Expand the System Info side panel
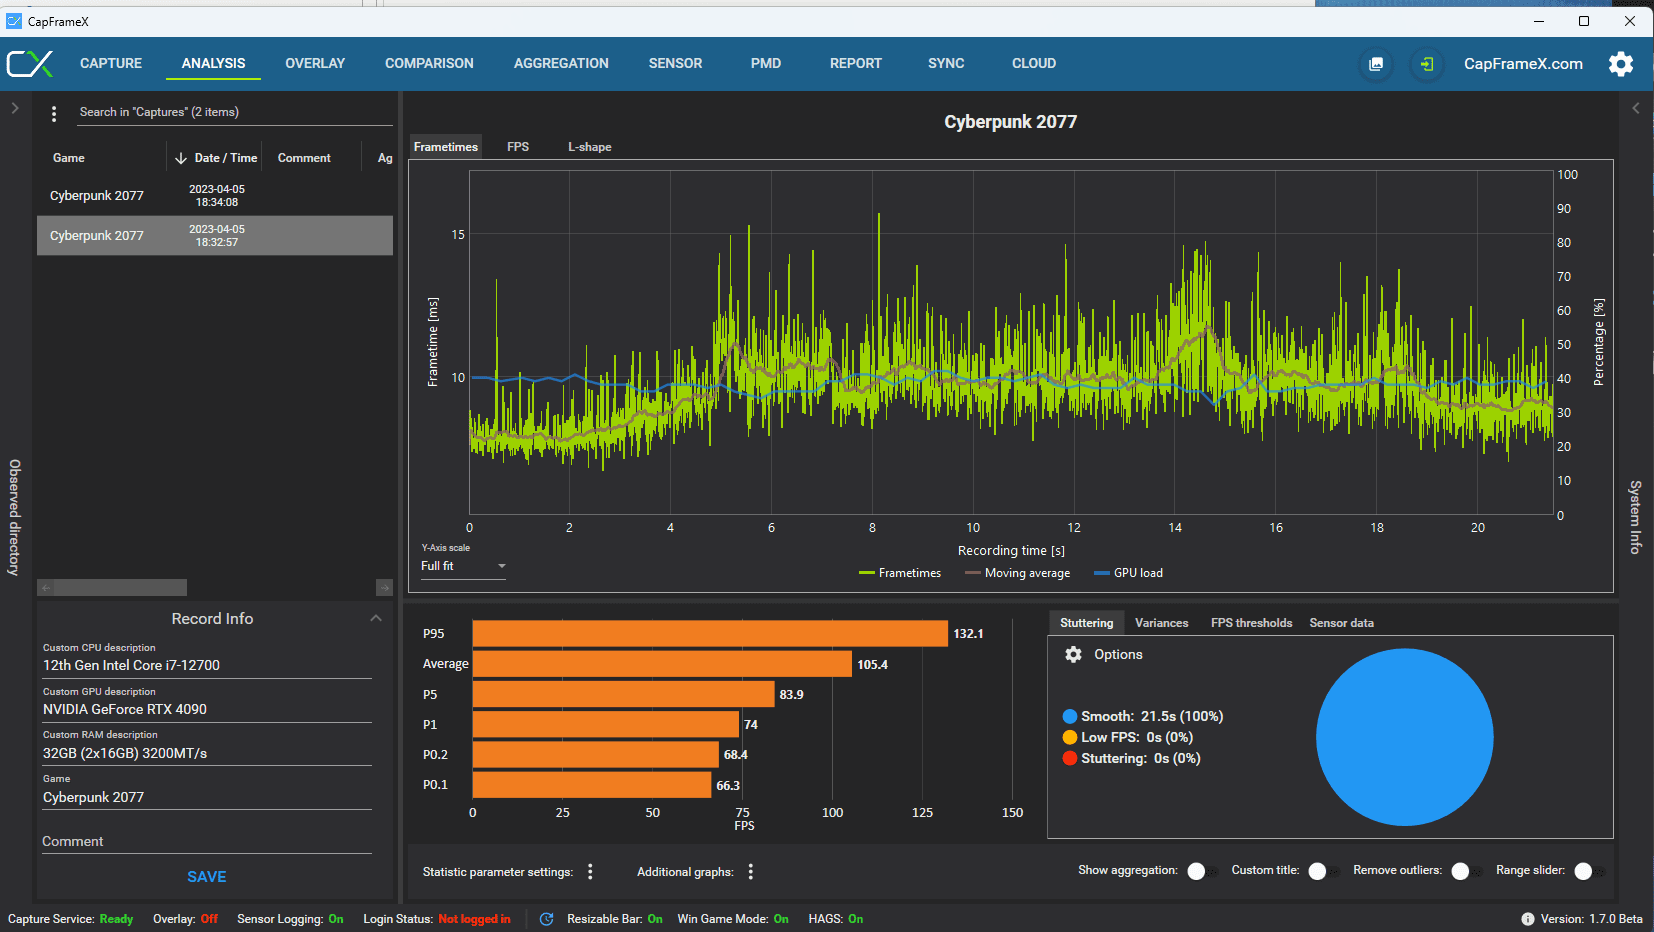Image resolution: width=1654 pixels, height=932 pixels. click(x=1636, y=108)
